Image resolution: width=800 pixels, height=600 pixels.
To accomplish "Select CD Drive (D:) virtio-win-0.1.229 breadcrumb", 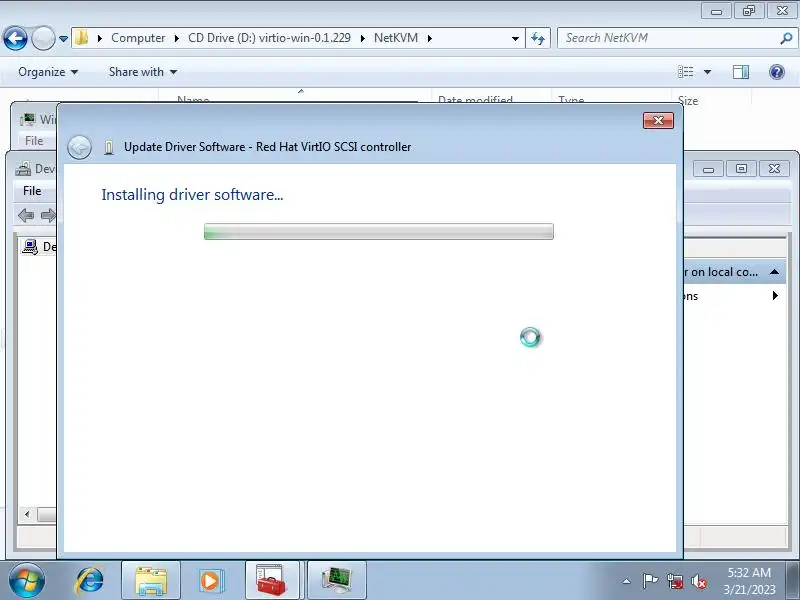I will 269,38.
